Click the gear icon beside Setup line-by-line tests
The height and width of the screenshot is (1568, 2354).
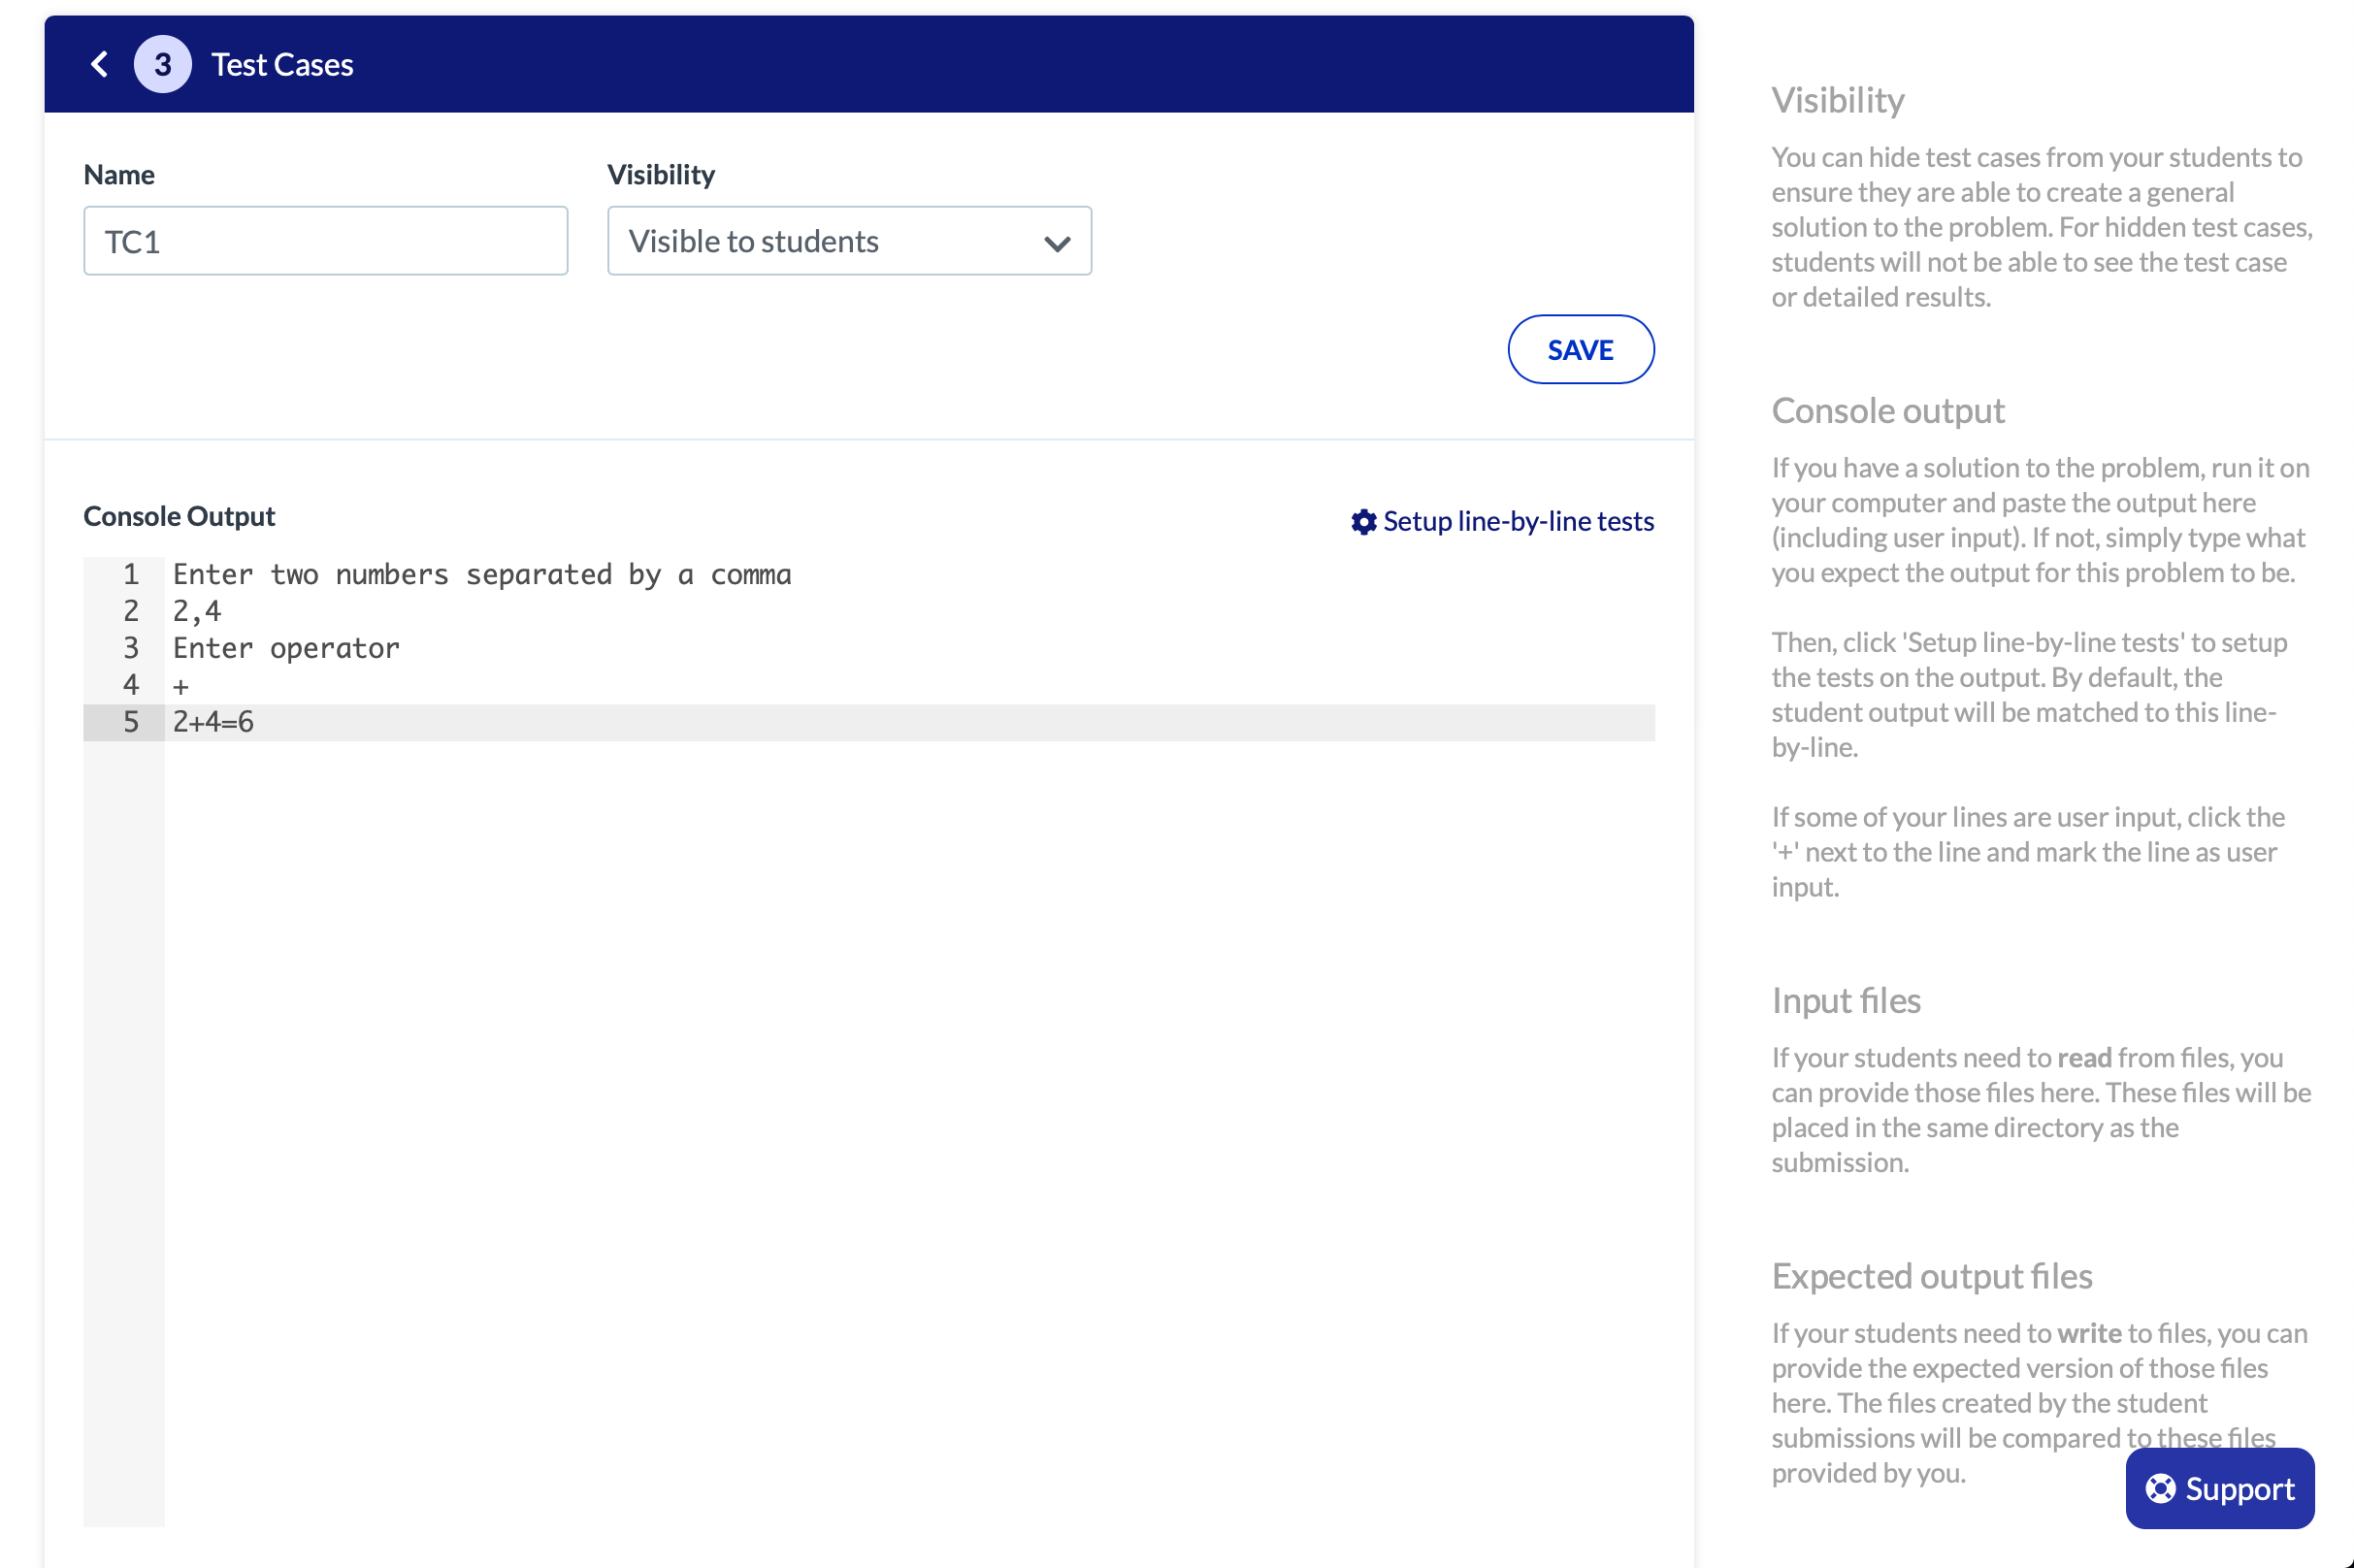(1363, 522)
